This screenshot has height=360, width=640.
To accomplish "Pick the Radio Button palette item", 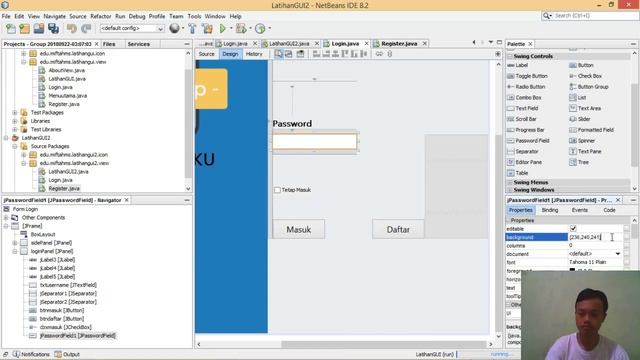I will pyautogui.click(x=526, y=87).
